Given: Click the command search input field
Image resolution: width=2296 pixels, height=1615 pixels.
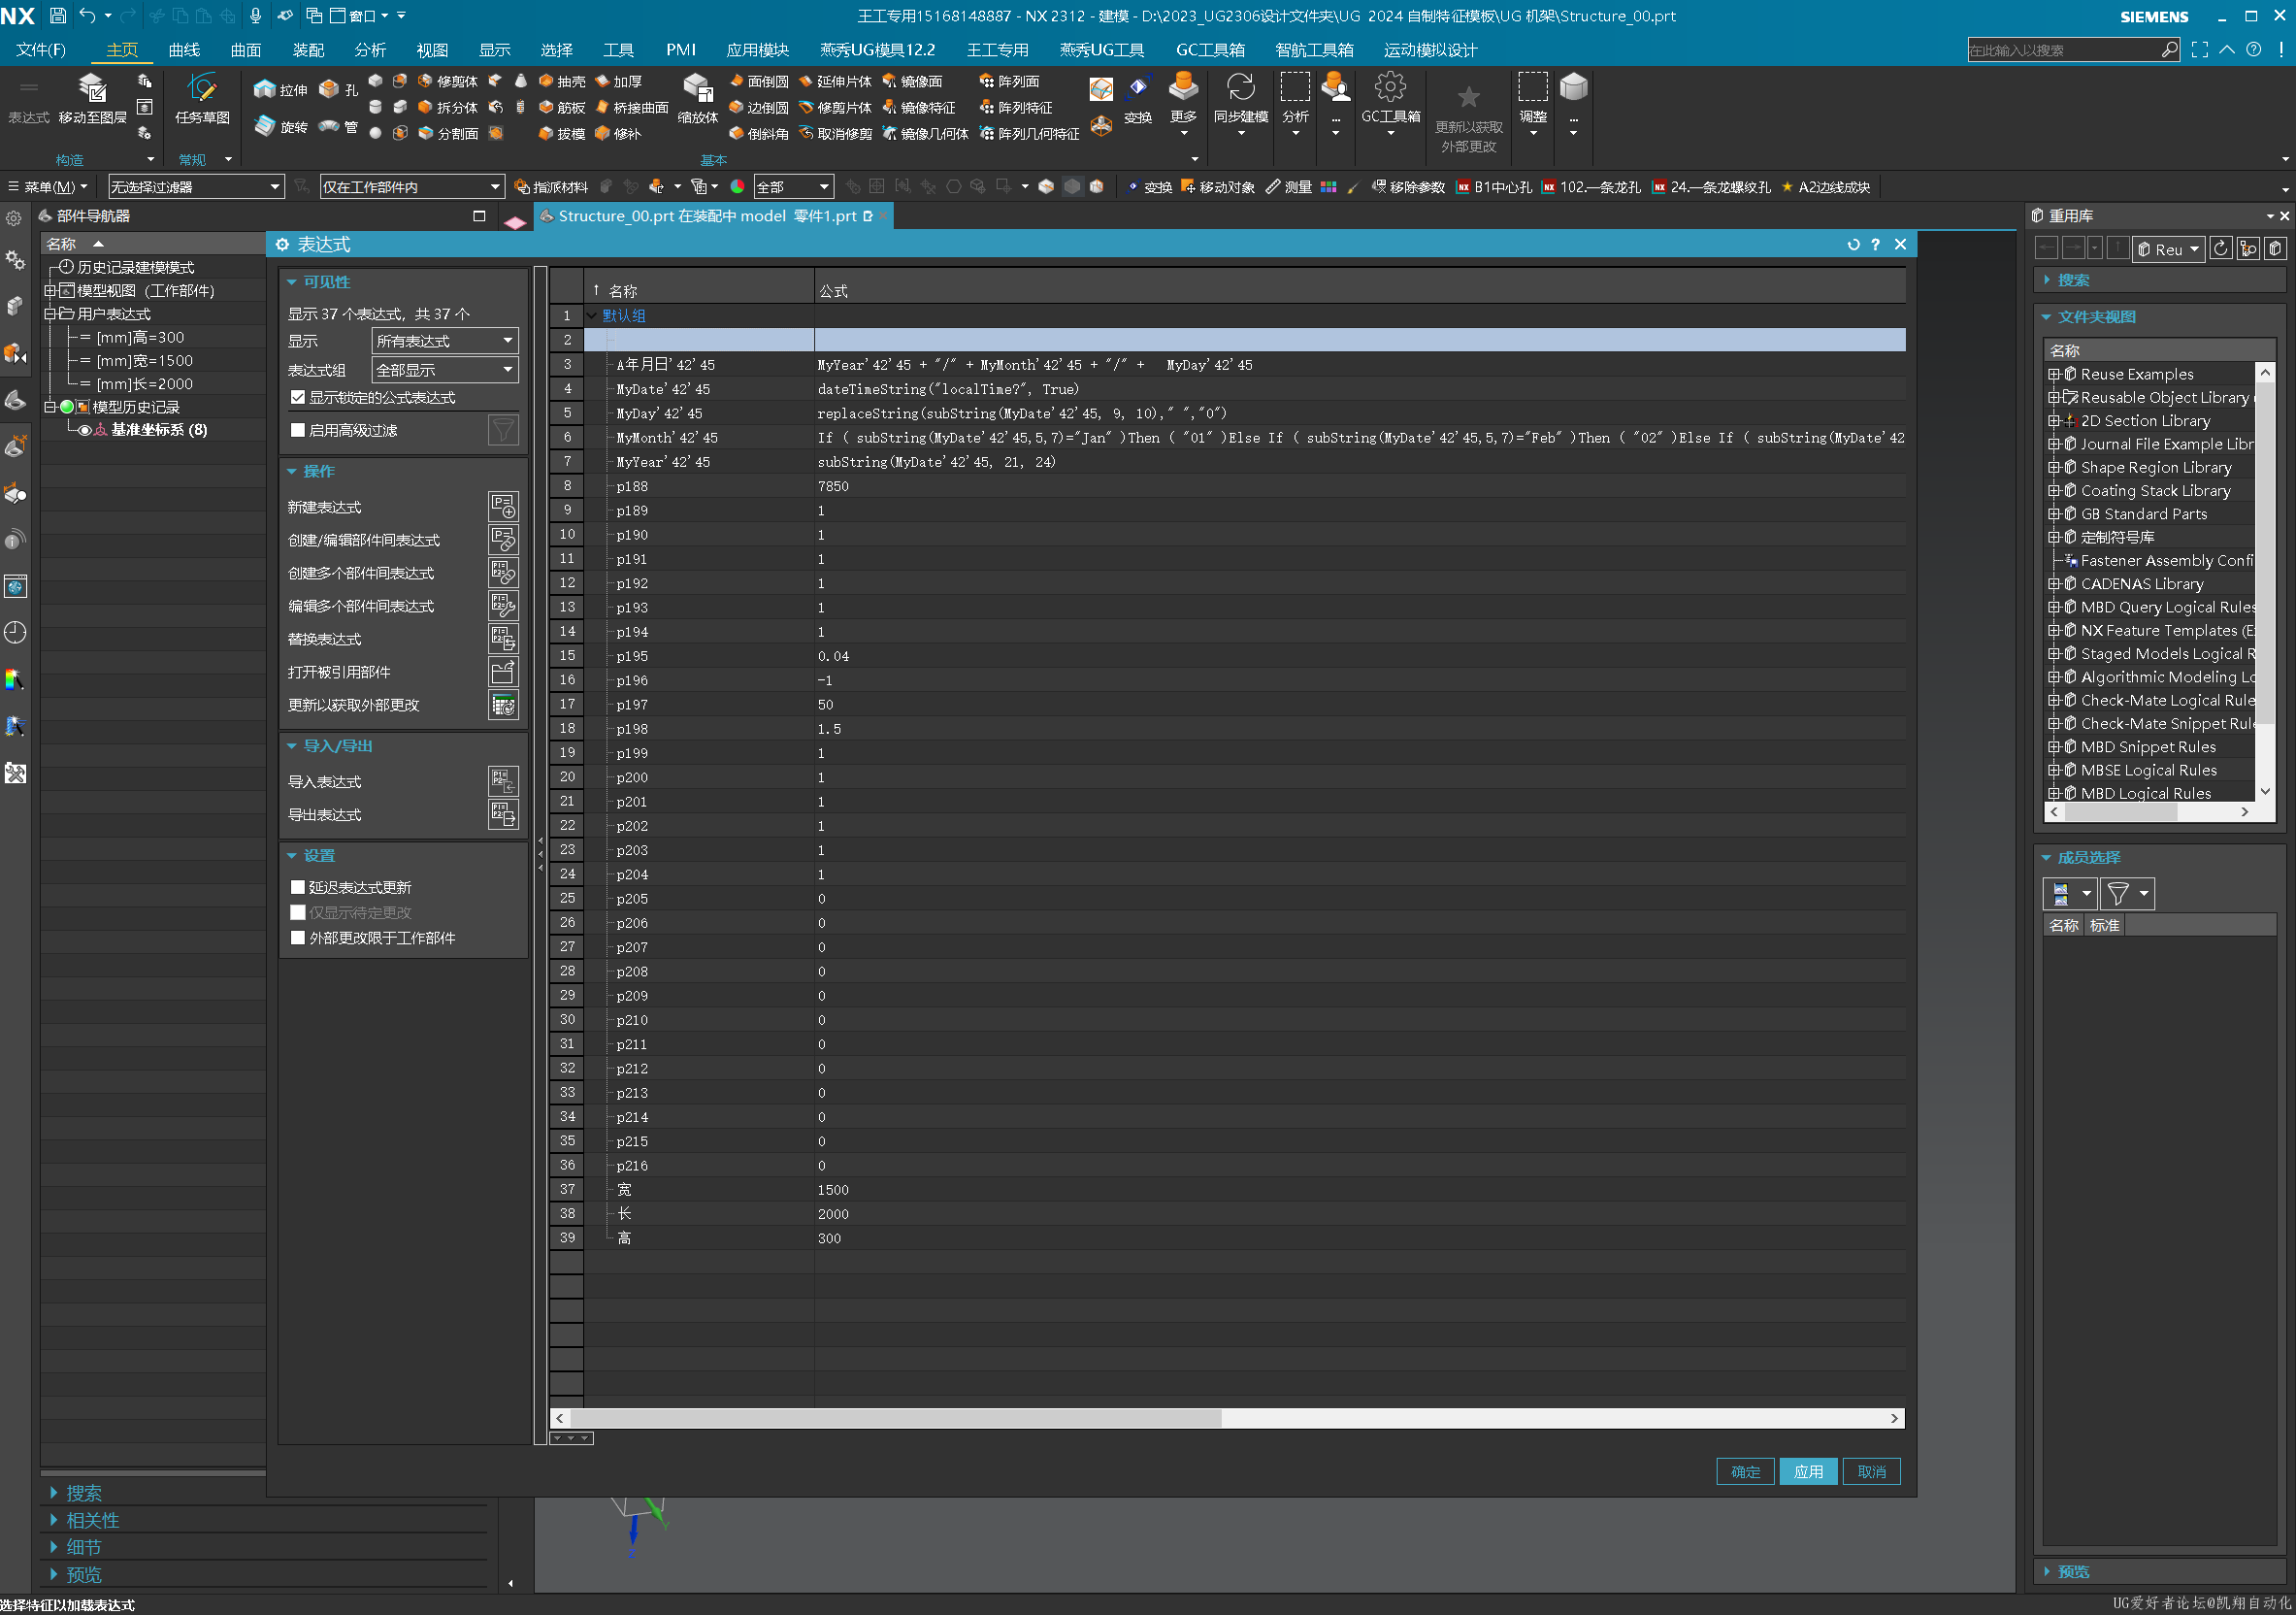Looking at the screenshot, I should click(x=2062, y=50).
